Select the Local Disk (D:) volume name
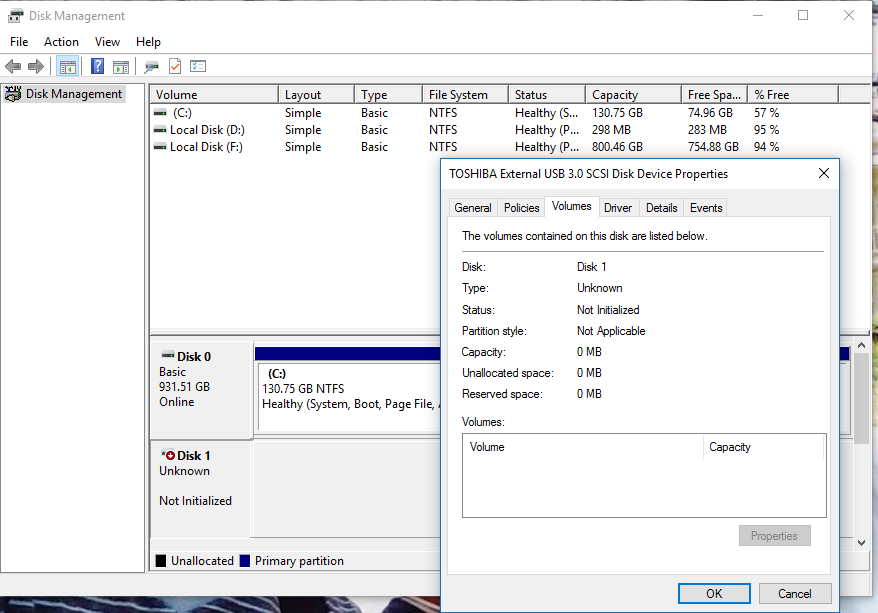Screen dimensions: 878x613 (207, 130)
